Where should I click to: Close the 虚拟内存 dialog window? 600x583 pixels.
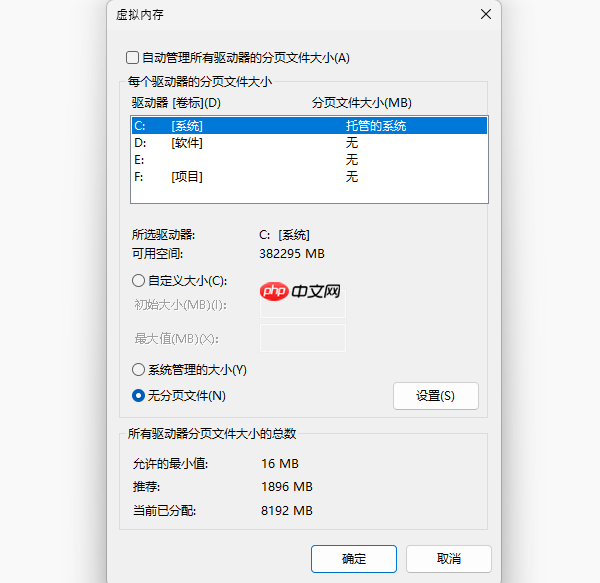click(485, 14)
